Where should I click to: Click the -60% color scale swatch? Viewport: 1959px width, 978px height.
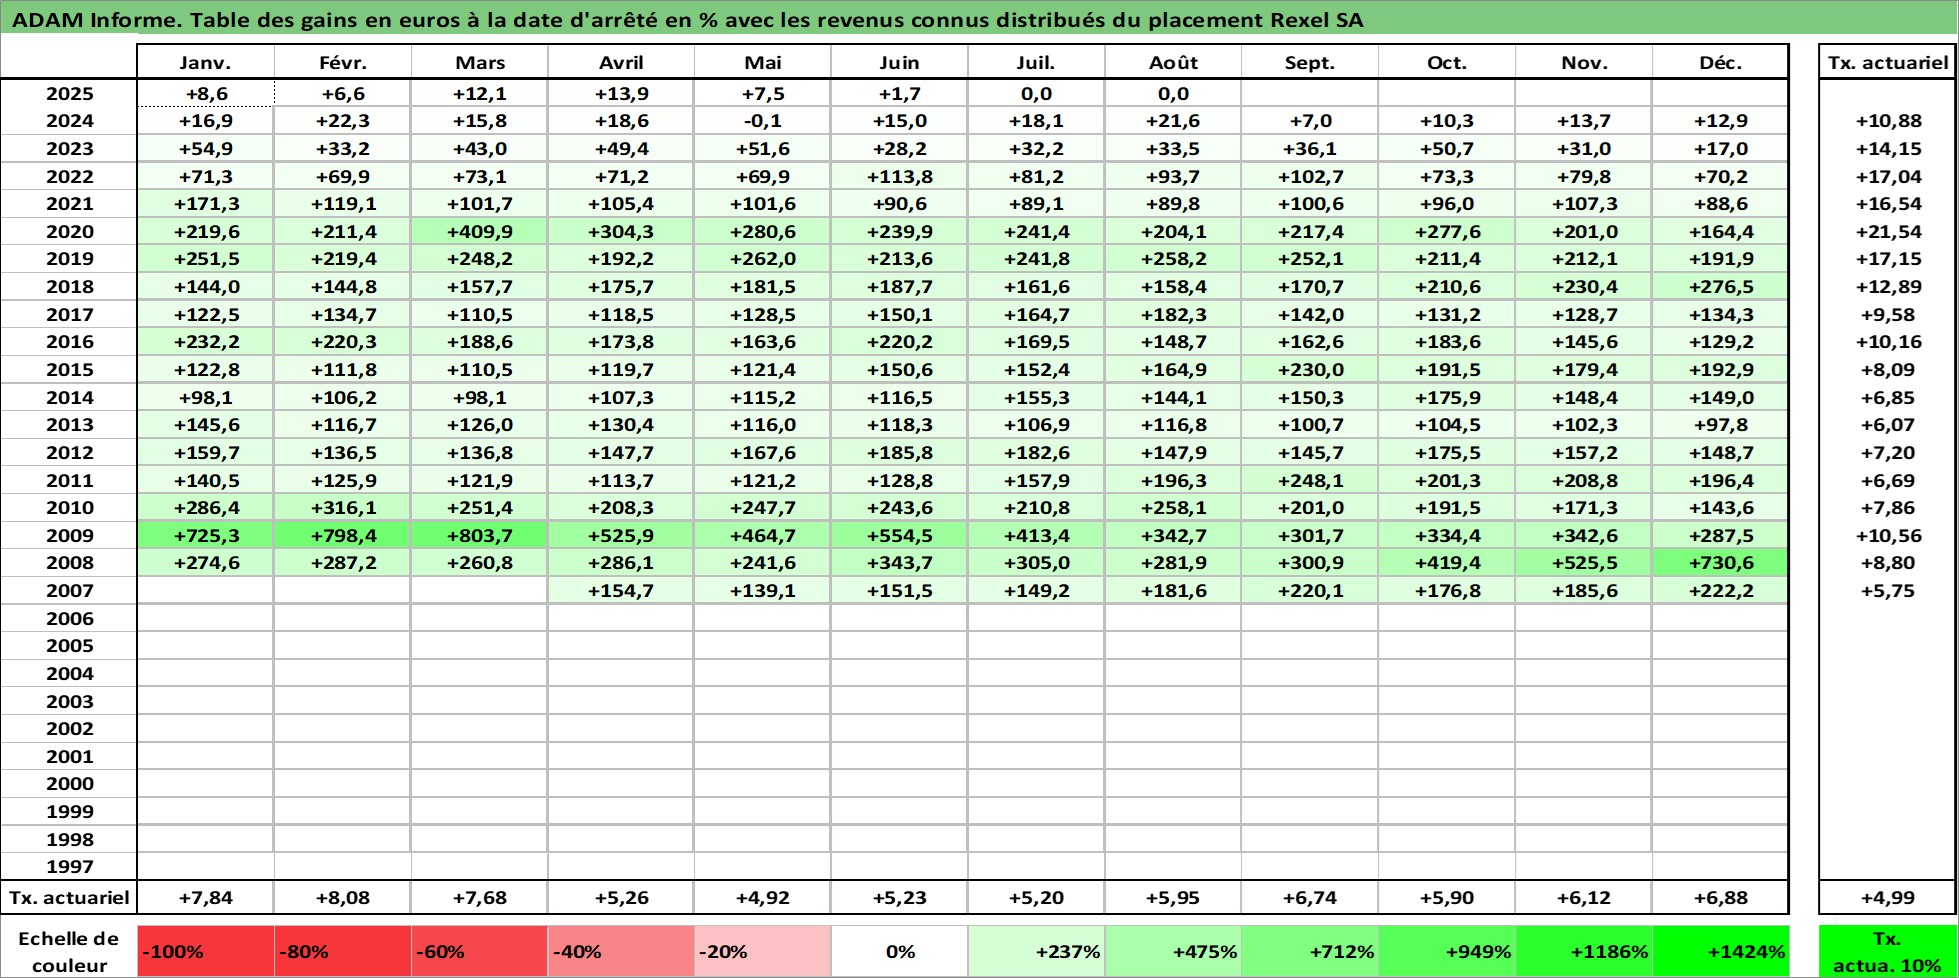click(x=480, y=951)
